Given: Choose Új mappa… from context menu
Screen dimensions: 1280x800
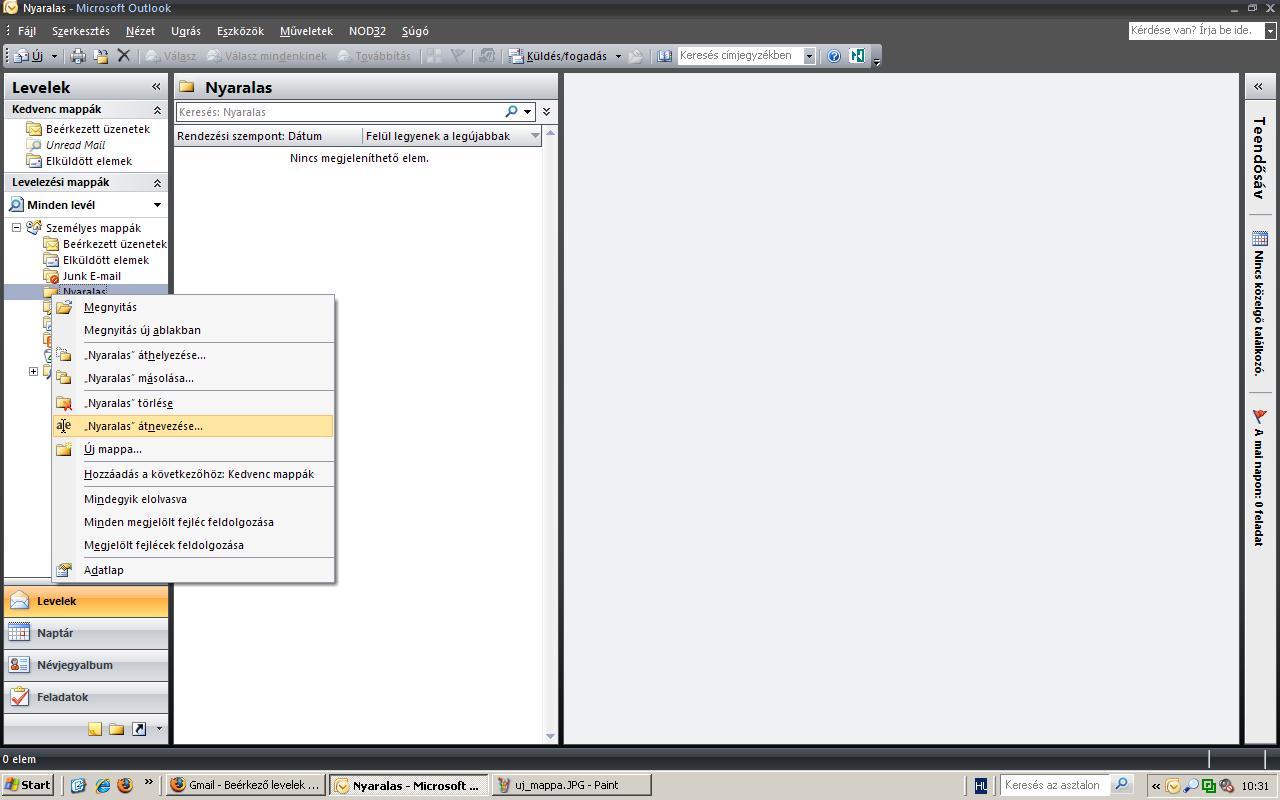Looking at the screenshot, I should pyautogui.click(x=193, y=449).
